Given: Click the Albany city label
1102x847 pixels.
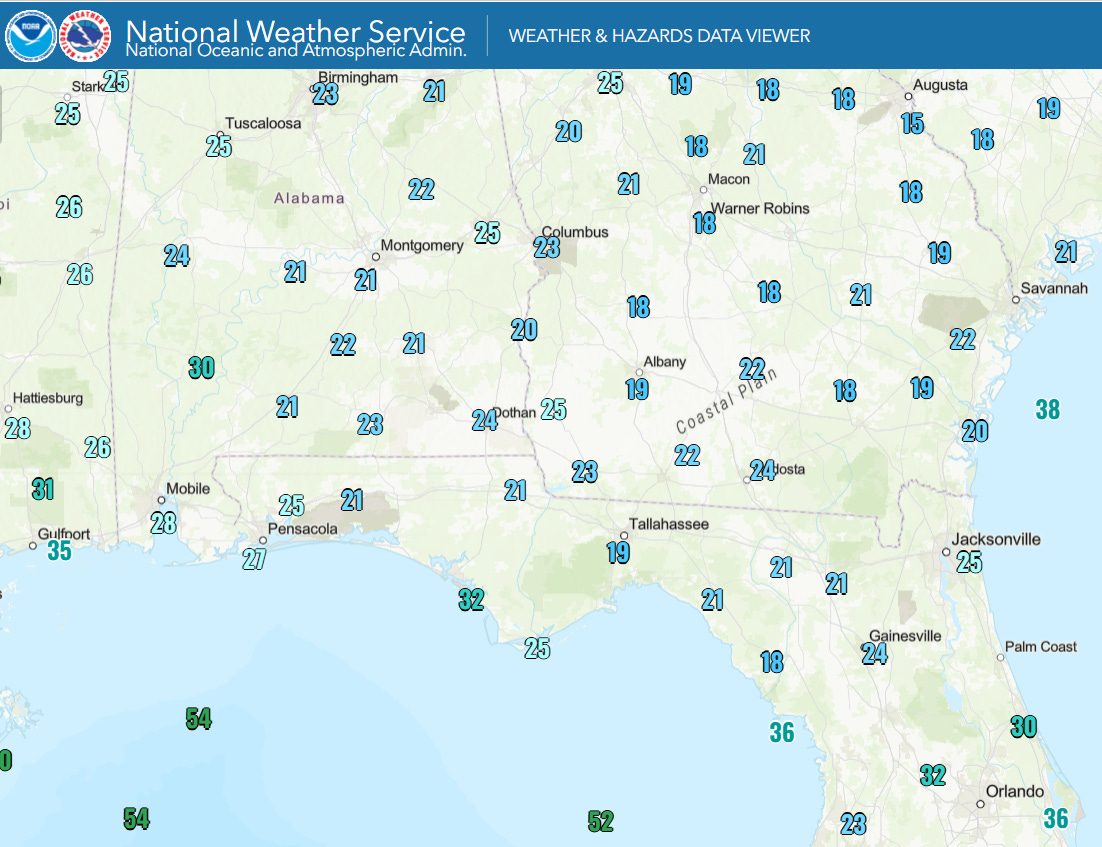Looking at the screenshot, I should 665,362.
